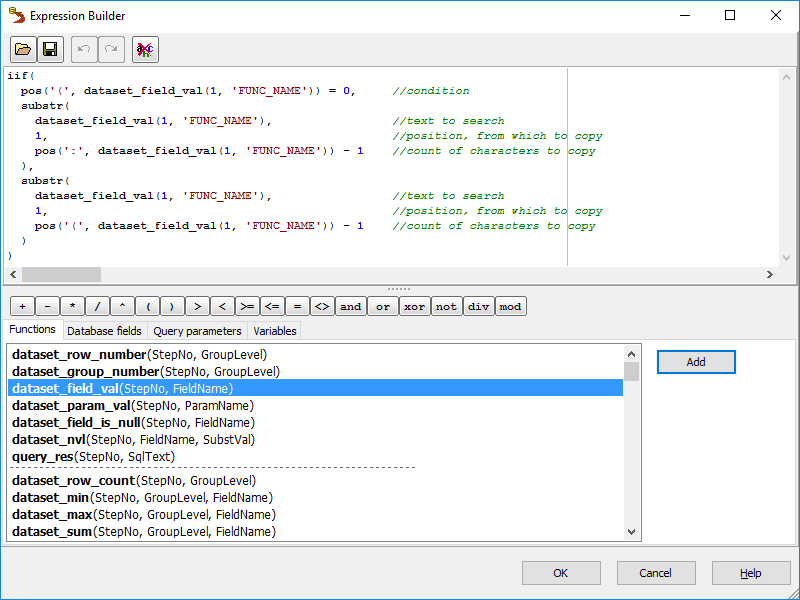Switch to the Database fields tab
This screenshot has width=800, height=600.
tap(104, 331)
